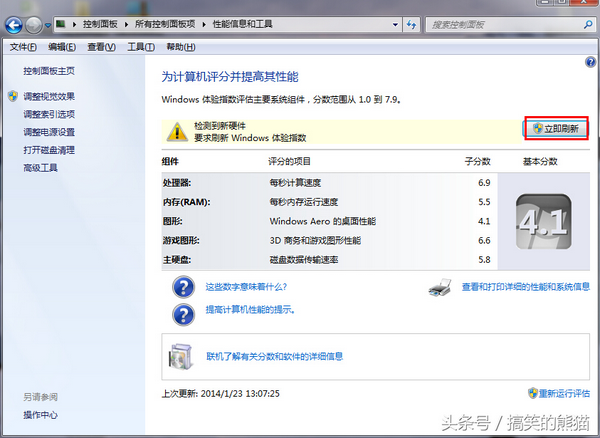Click the blue help question icon top right
Image resolution: width=600 pixels, height=438 pixels.
coord(590,62)
